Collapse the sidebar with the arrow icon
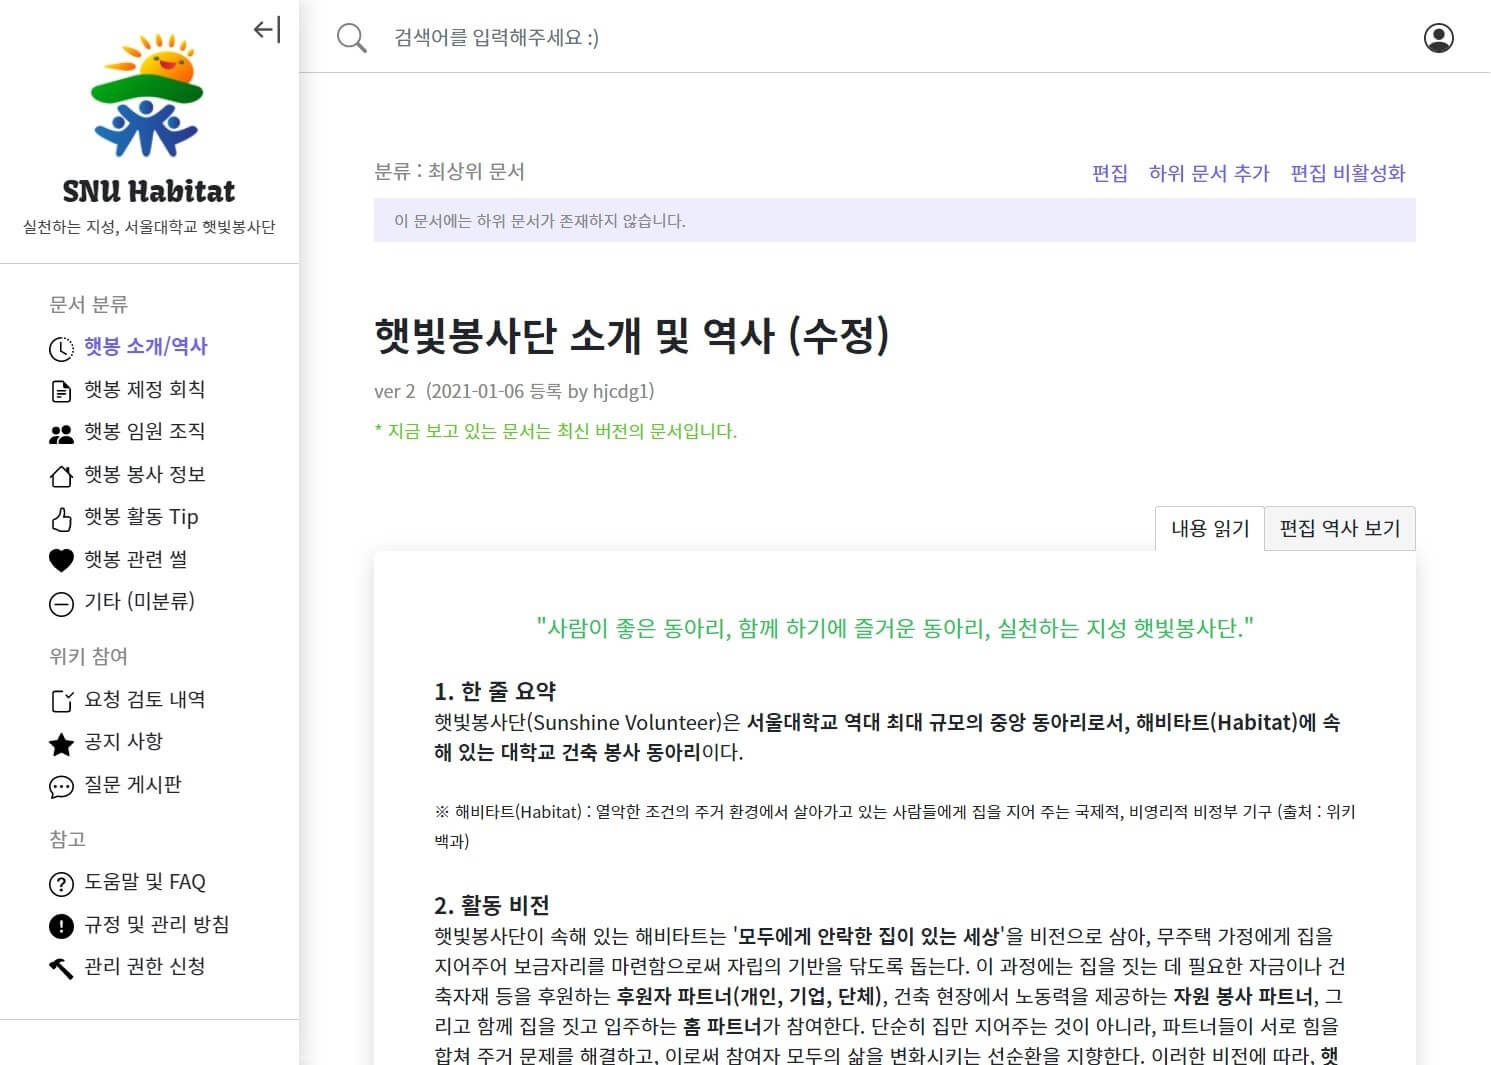 [x=267, y=30]
